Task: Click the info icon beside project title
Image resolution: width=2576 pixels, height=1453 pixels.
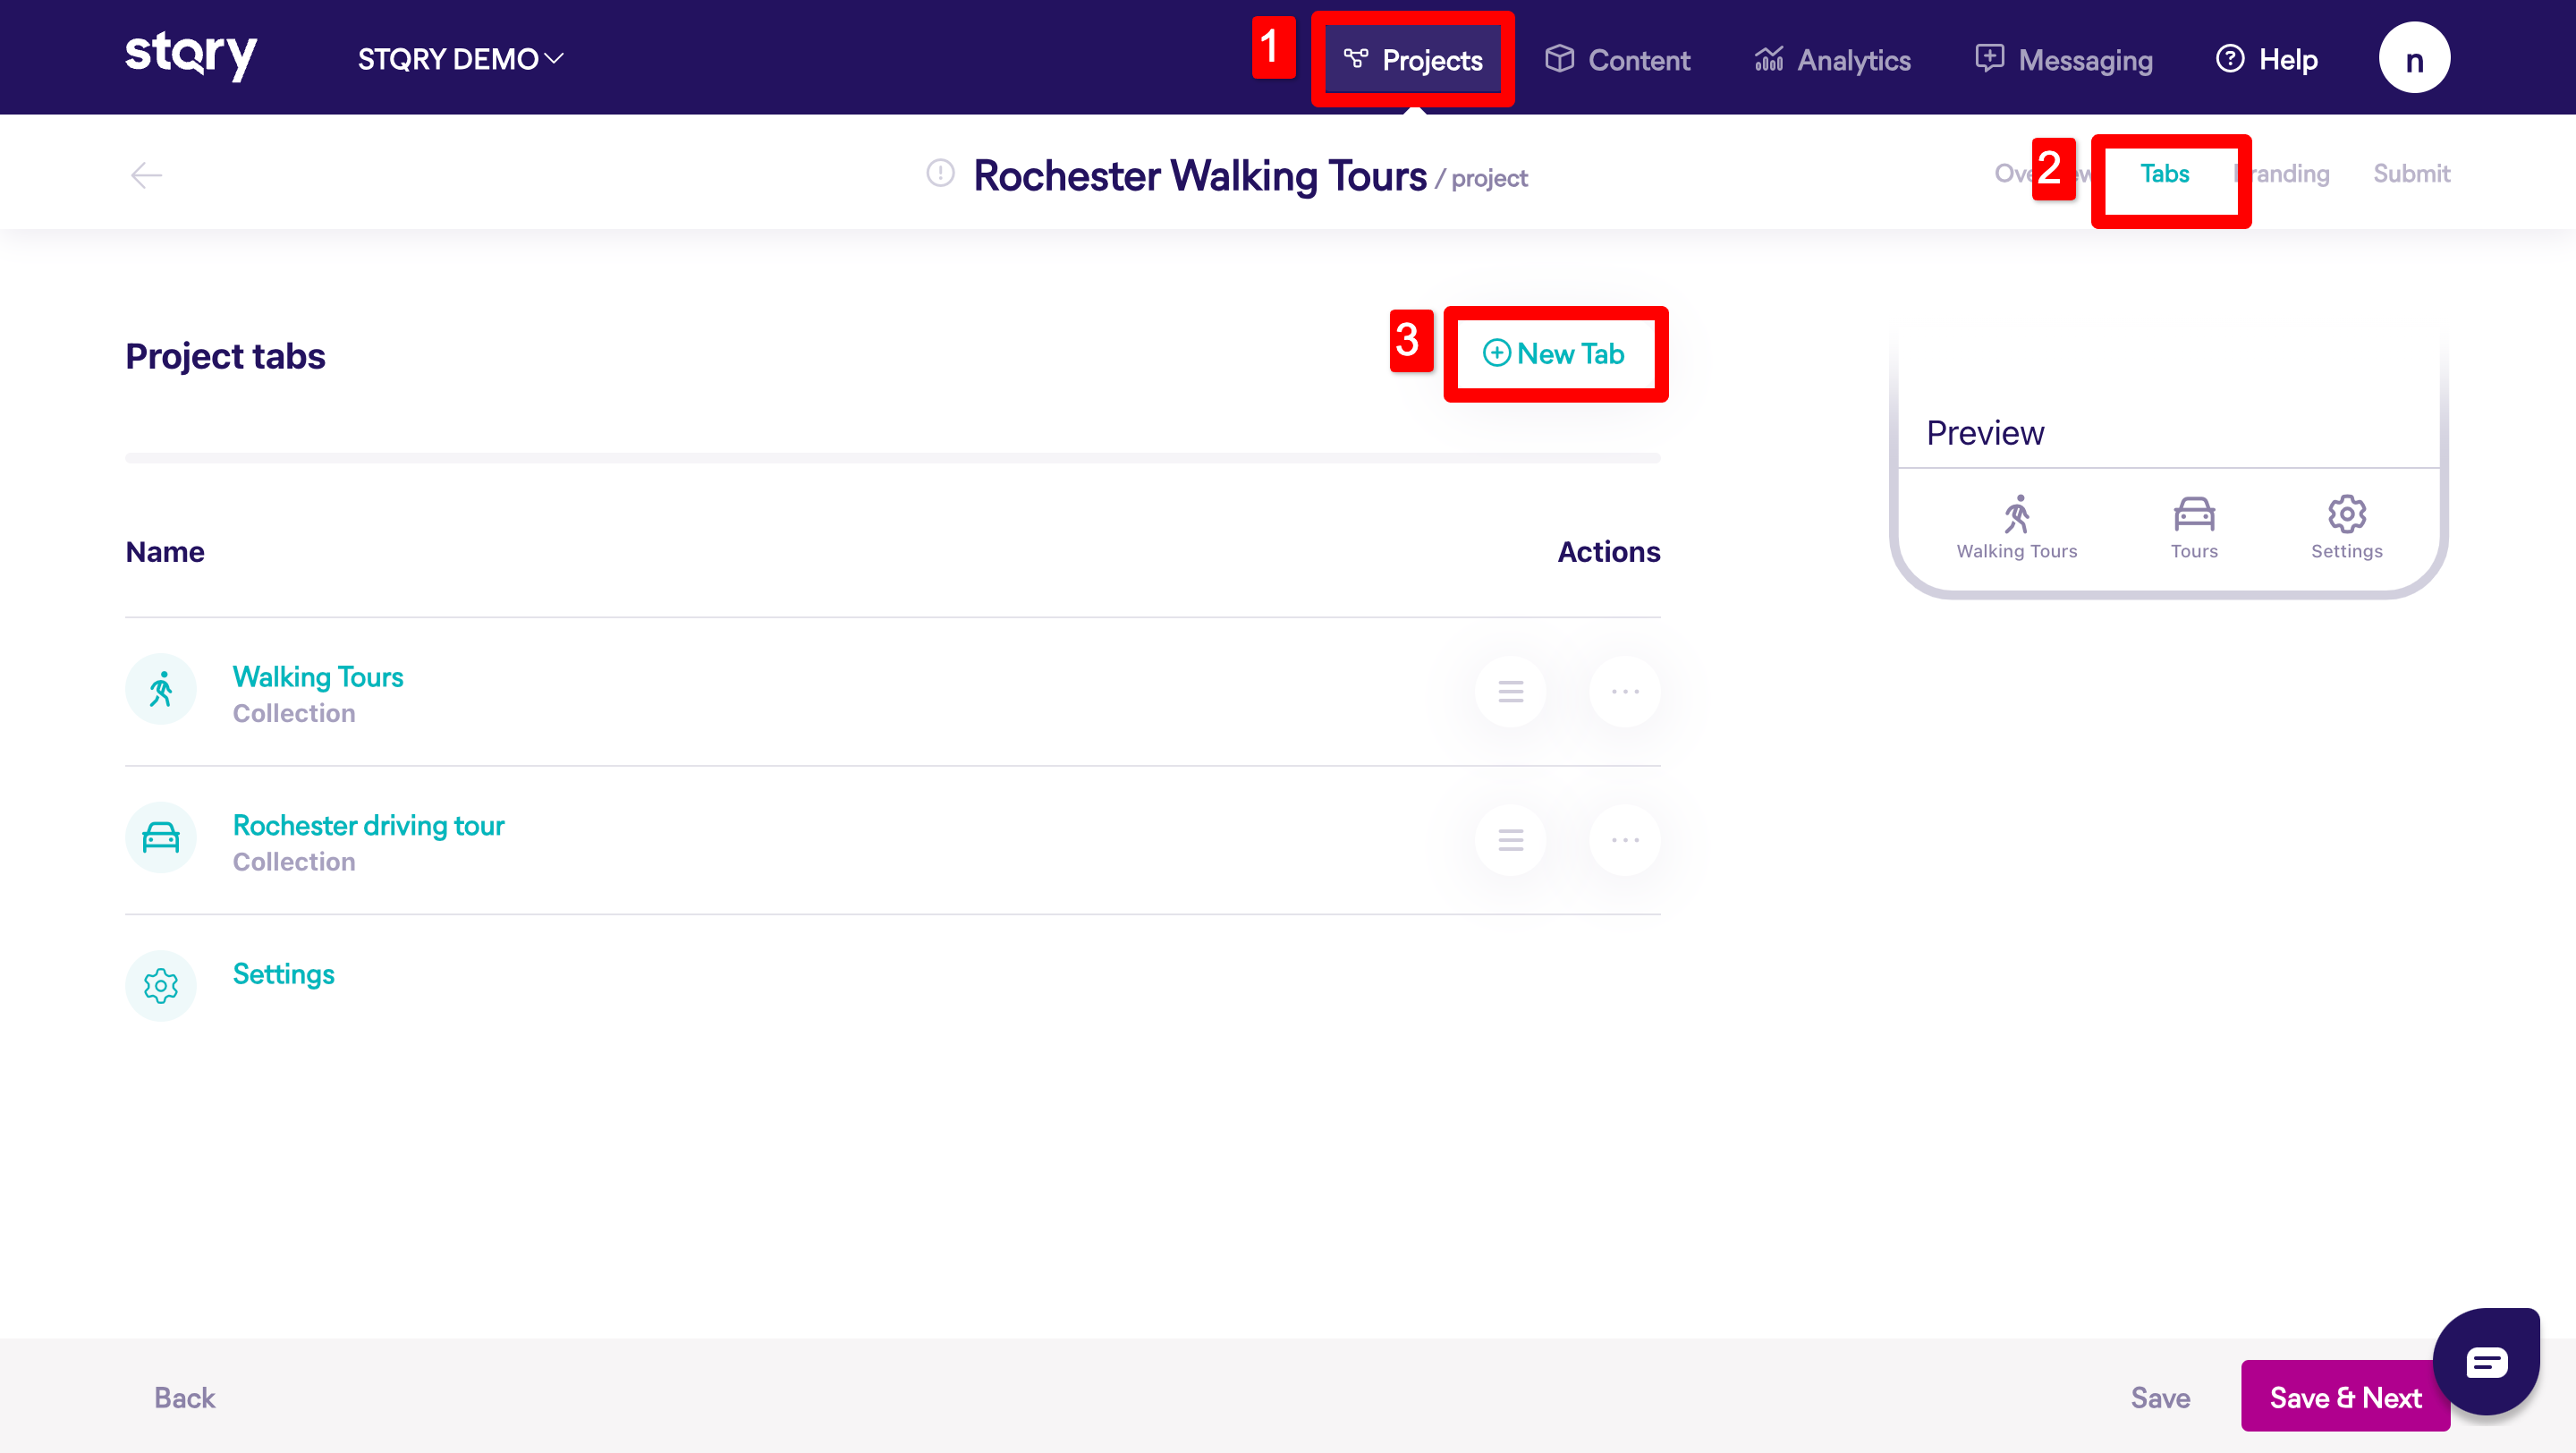Action: [940, 173]
